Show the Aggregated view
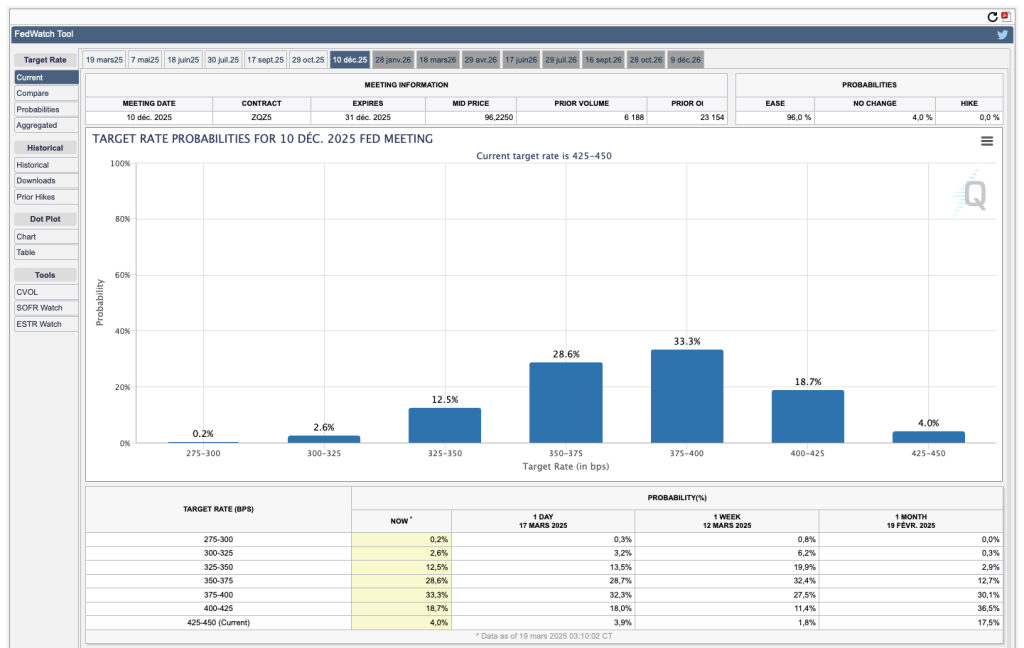The height and width of the screenshot is (648, 1024). (46, 125)
